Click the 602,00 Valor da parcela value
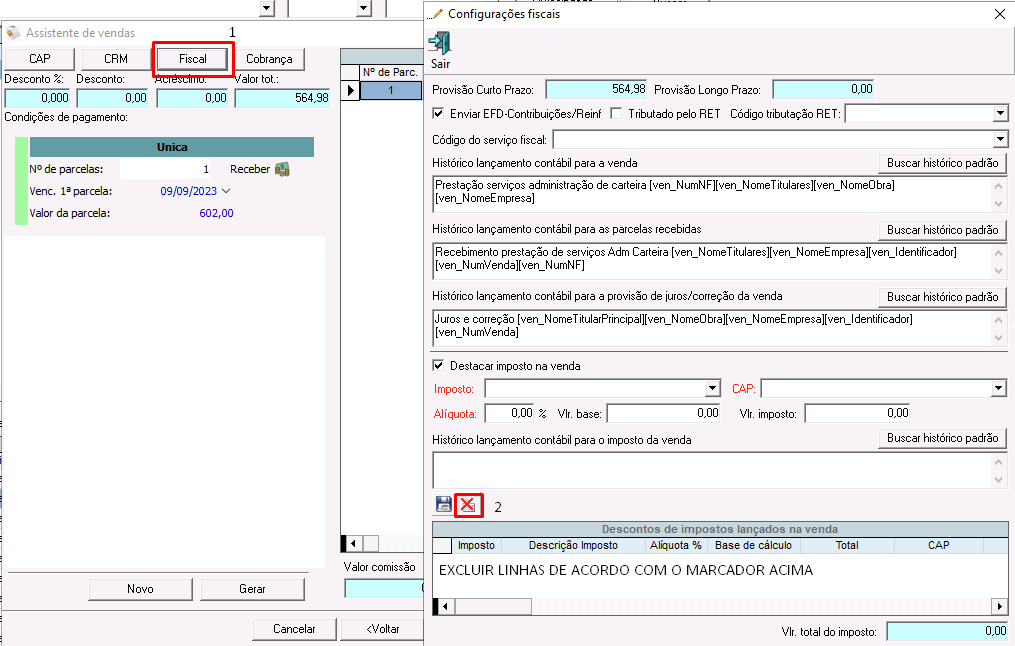The image size is (1015, 646). (x=216, y=213)
